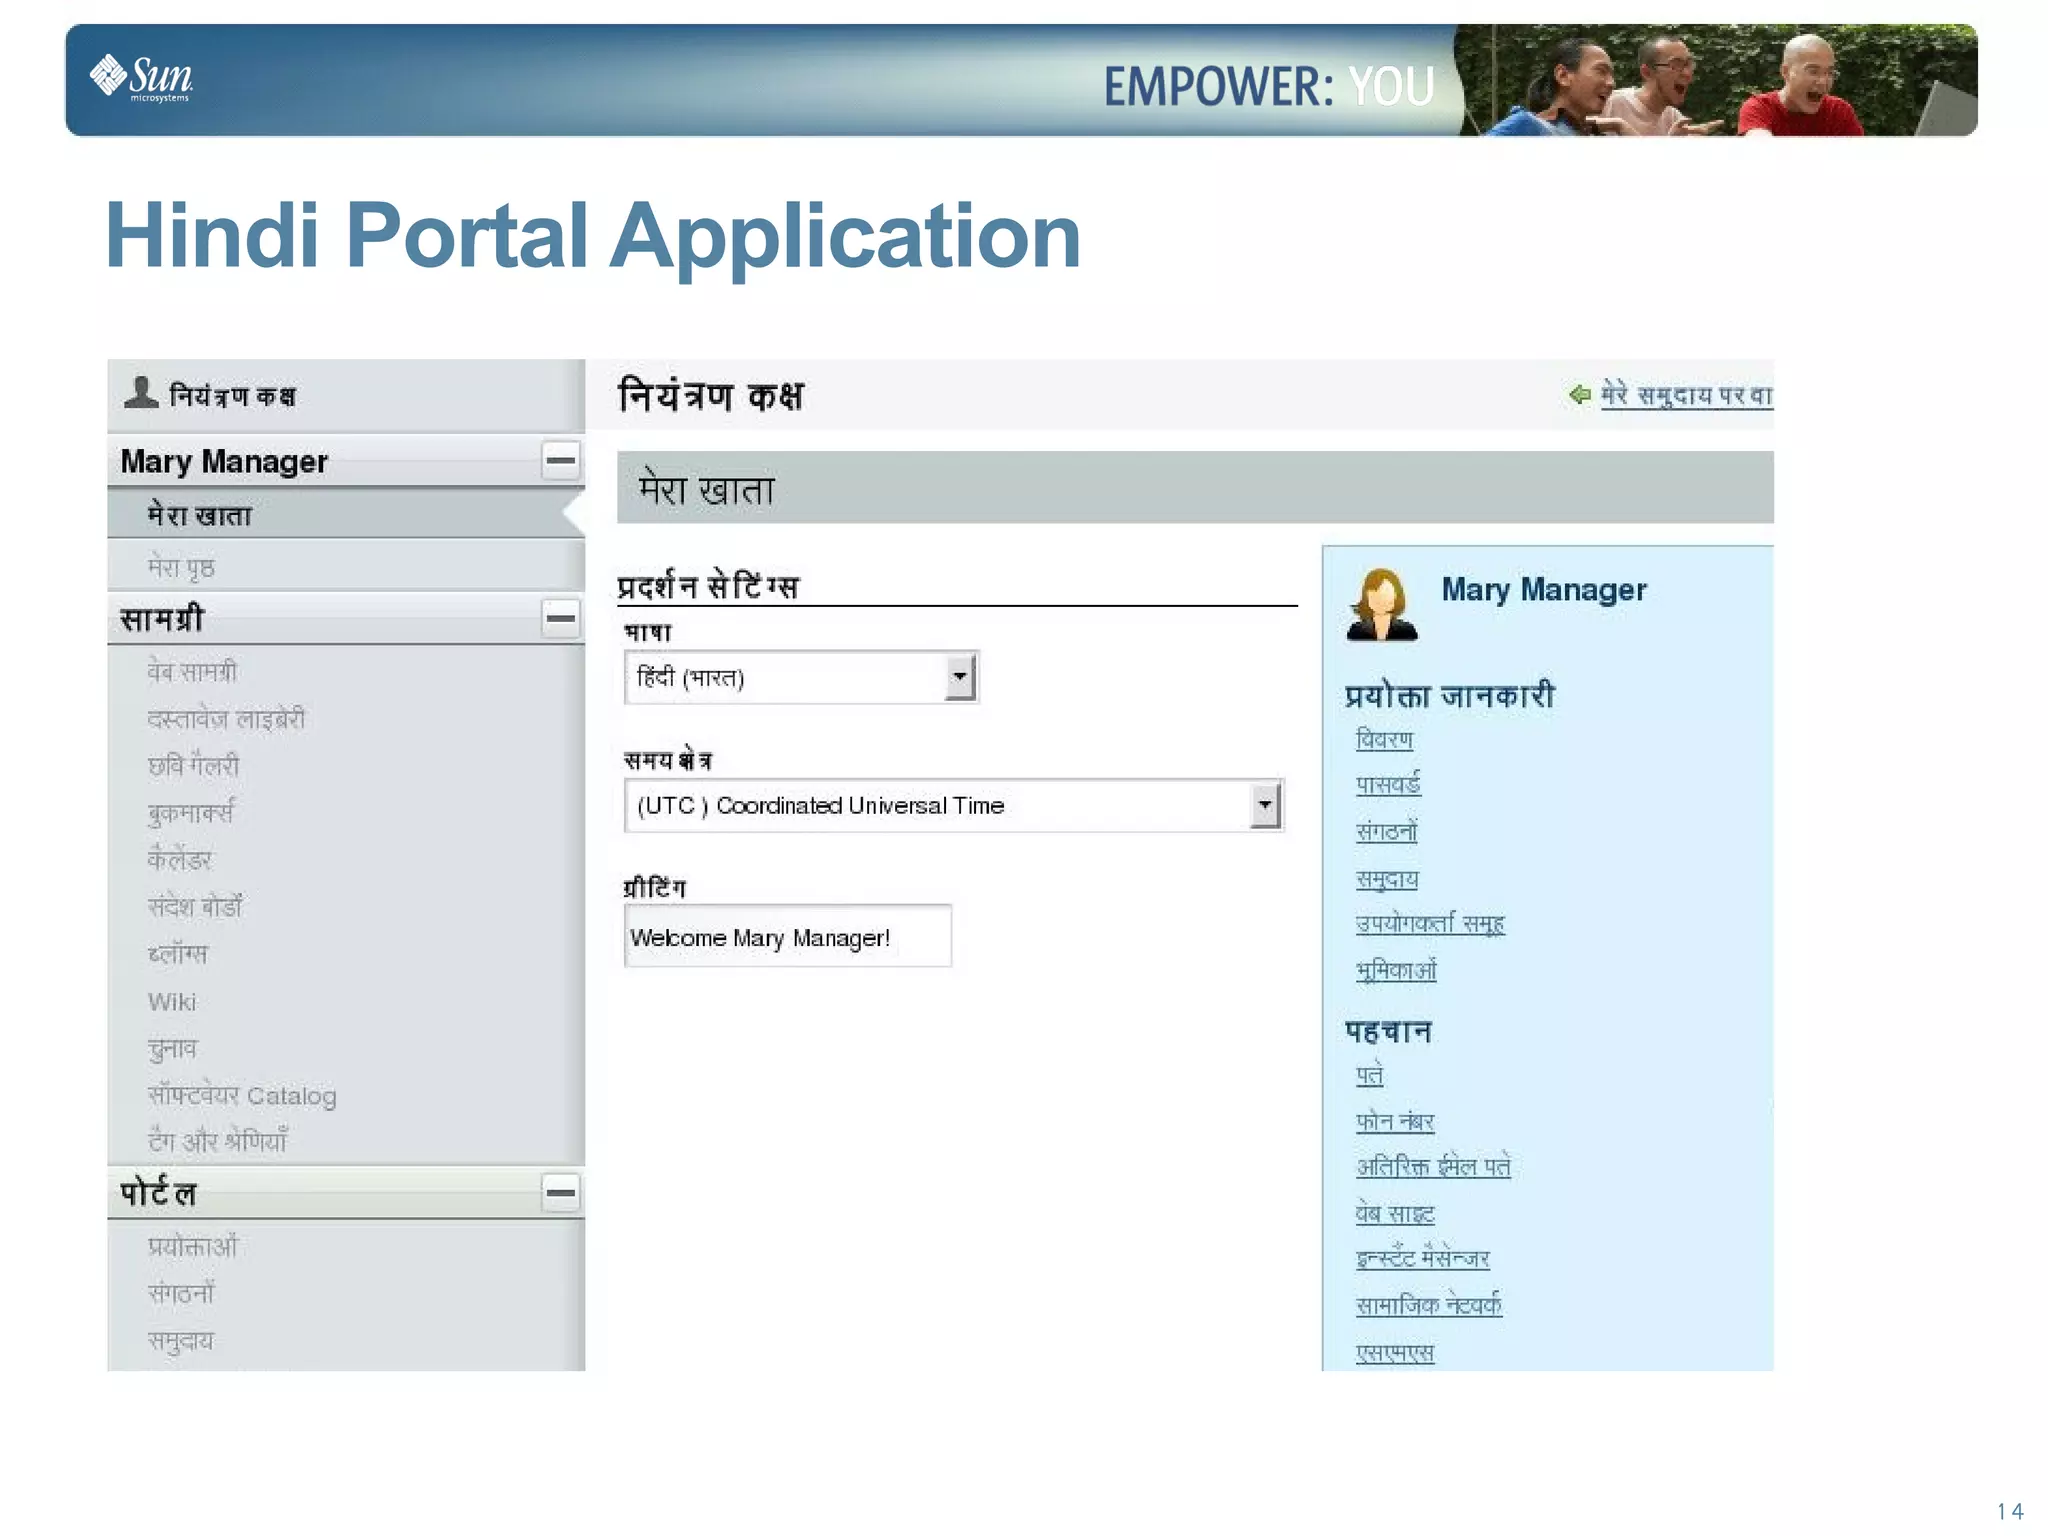Open छवि गैलरी in the sidebar
This screenshot has height=1536, width=2048.
click(x=193, y=765)
